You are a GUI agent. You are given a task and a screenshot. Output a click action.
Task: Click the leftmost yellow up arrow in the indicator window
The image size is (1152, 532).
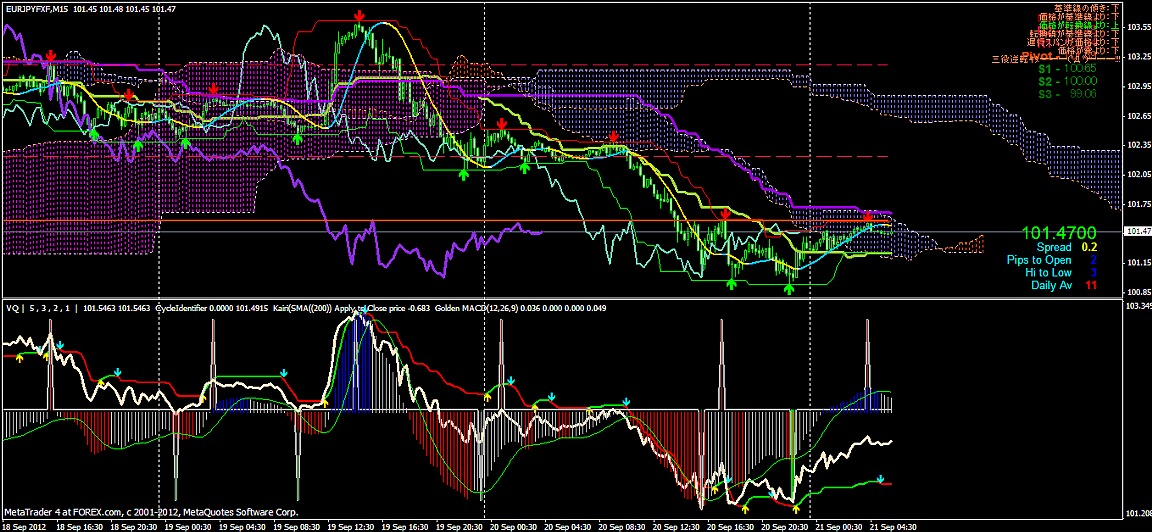click(19, 357)
